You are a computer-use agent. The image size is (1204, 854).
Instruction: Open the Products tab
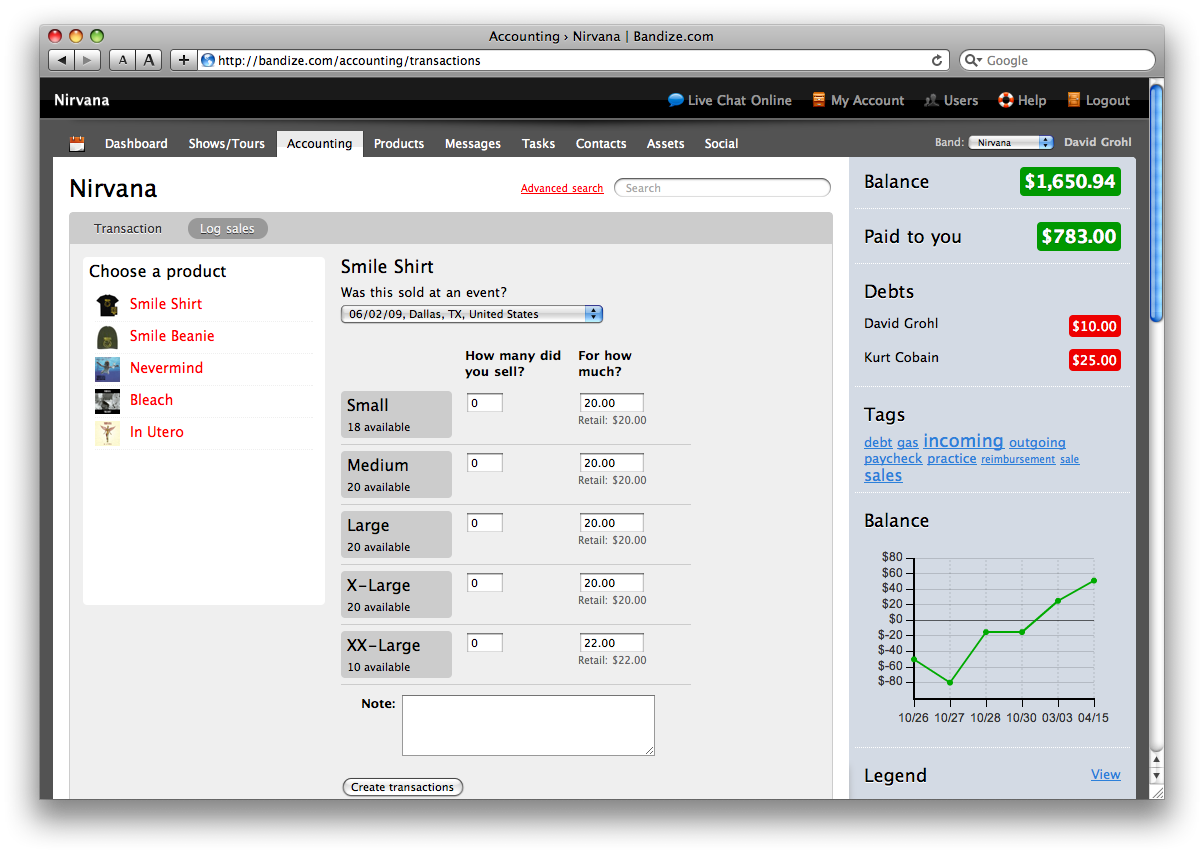399,144
